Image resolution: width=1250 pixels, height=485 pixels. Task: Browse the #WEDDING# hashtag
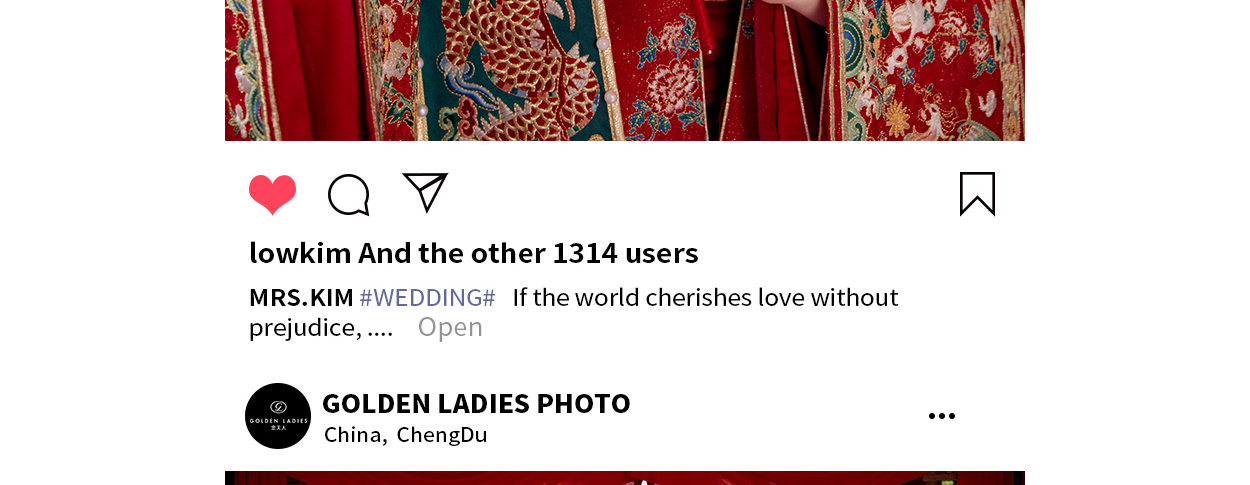click(427, 297)
